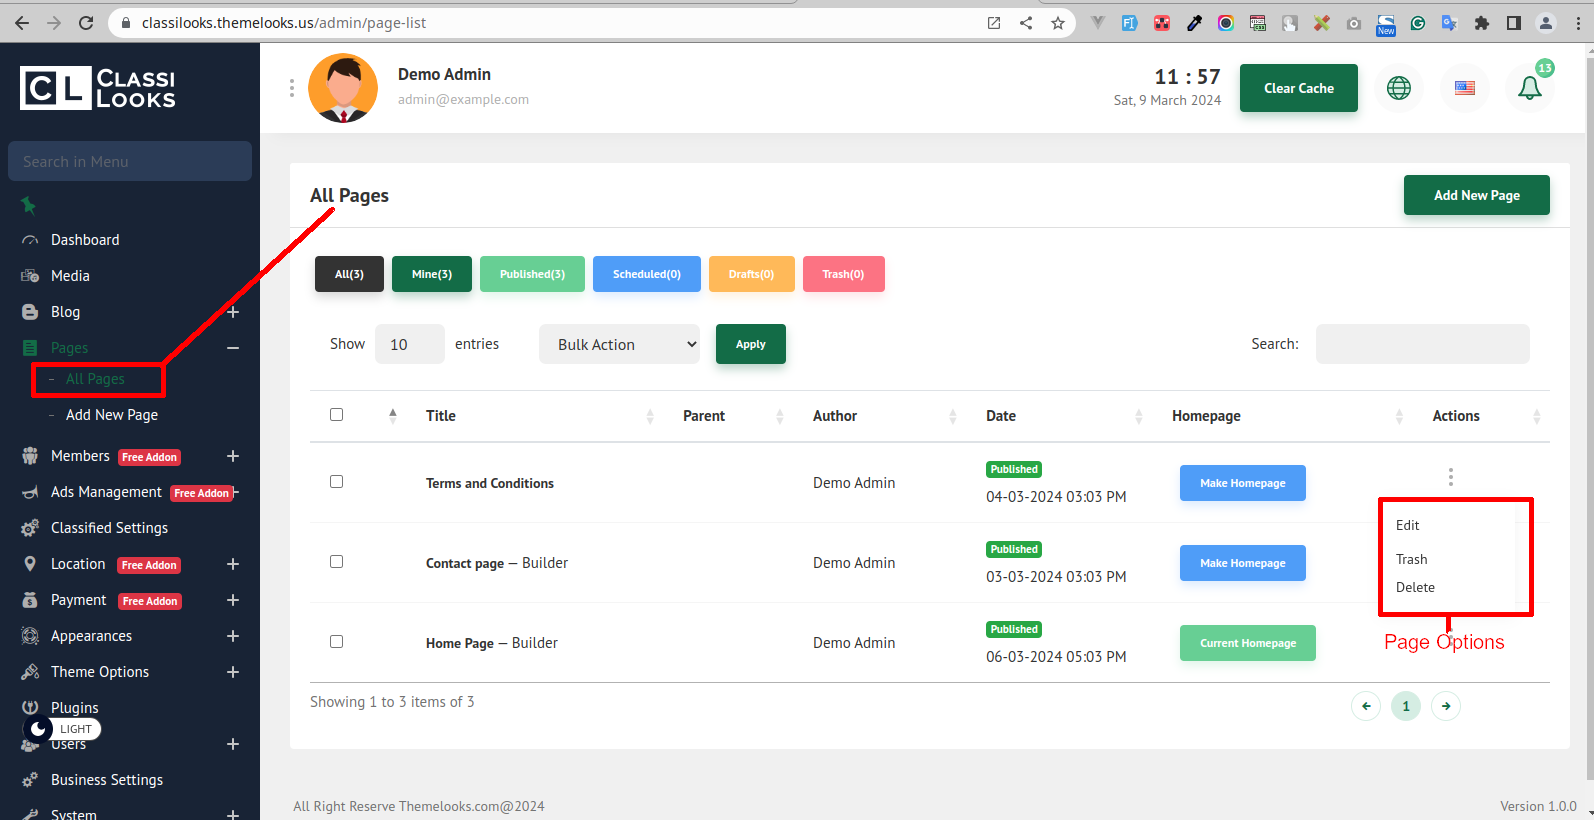Viewport: 1594px width, 820px height.
Task: Bookmark this page with the star icon
Action: tap(1057, 23)
